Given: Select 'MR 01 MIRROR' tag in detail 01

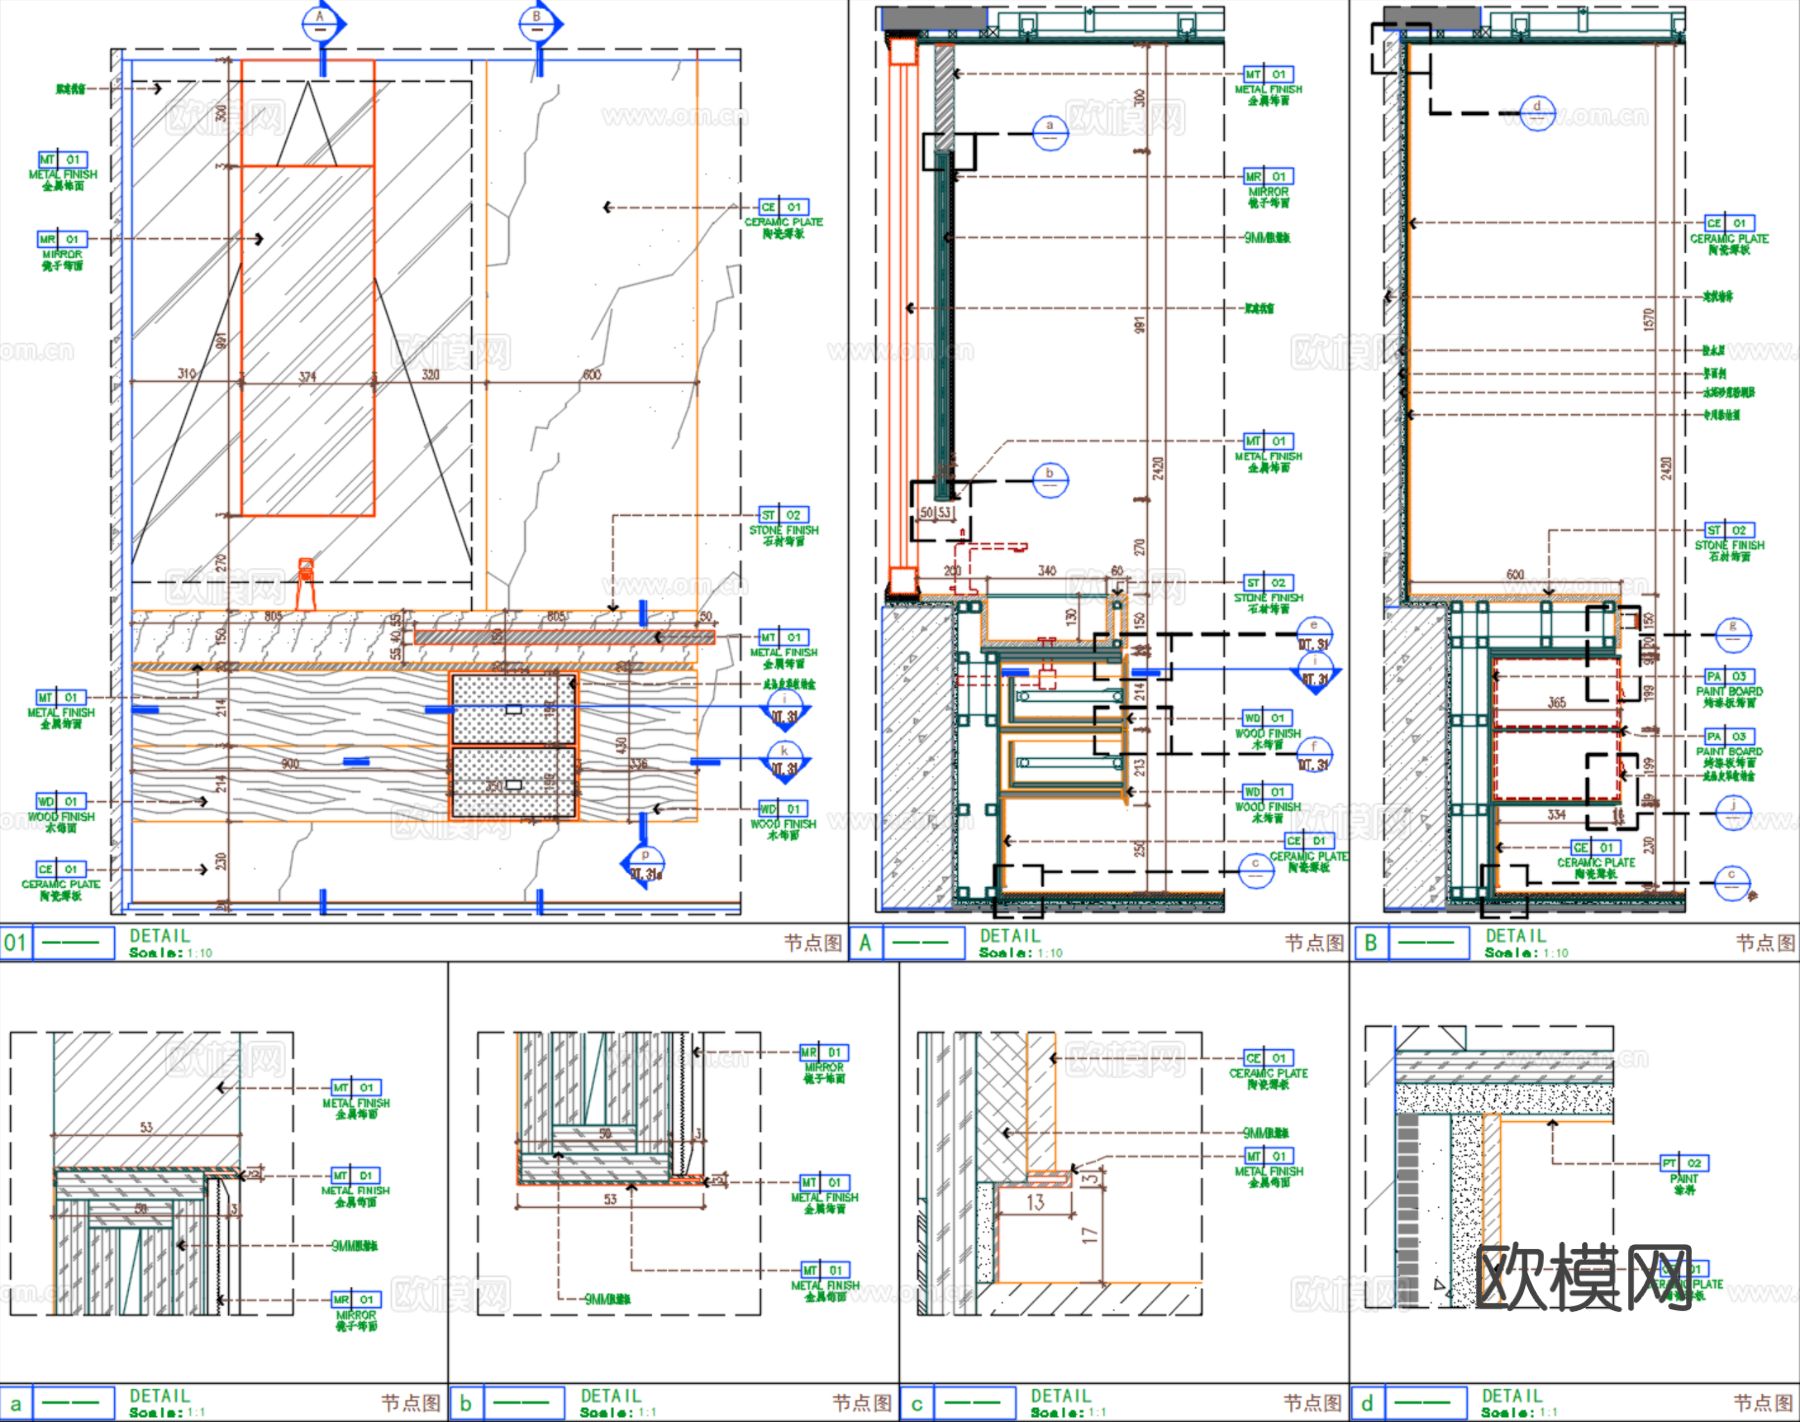Looking at the screenshot, I should pyautogui.click(x=63, y=252).
